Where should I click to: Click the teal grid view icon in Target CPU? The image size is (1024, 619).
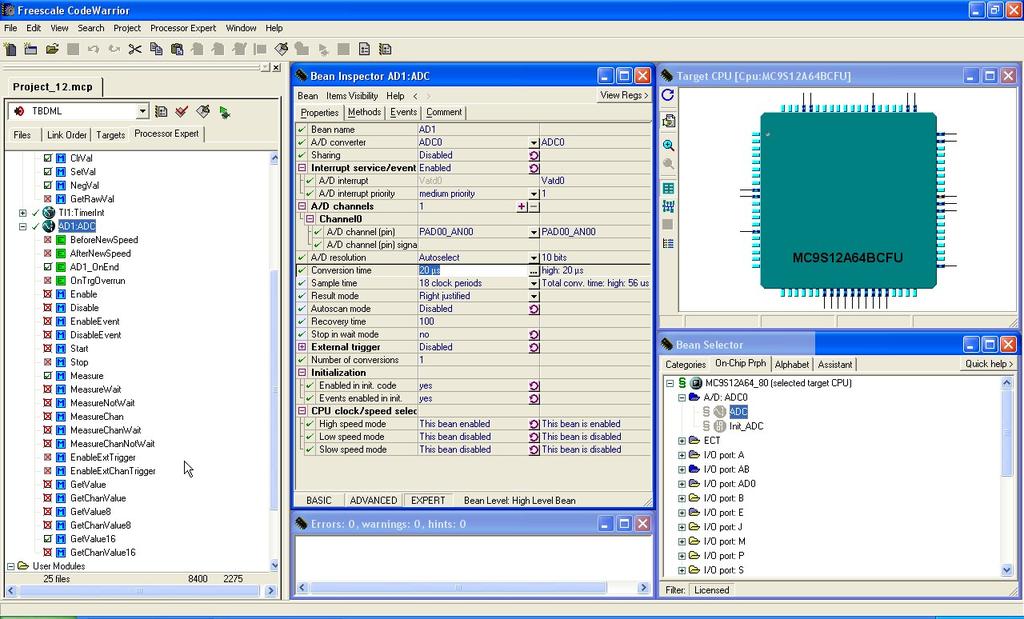[x=668, y=189]
